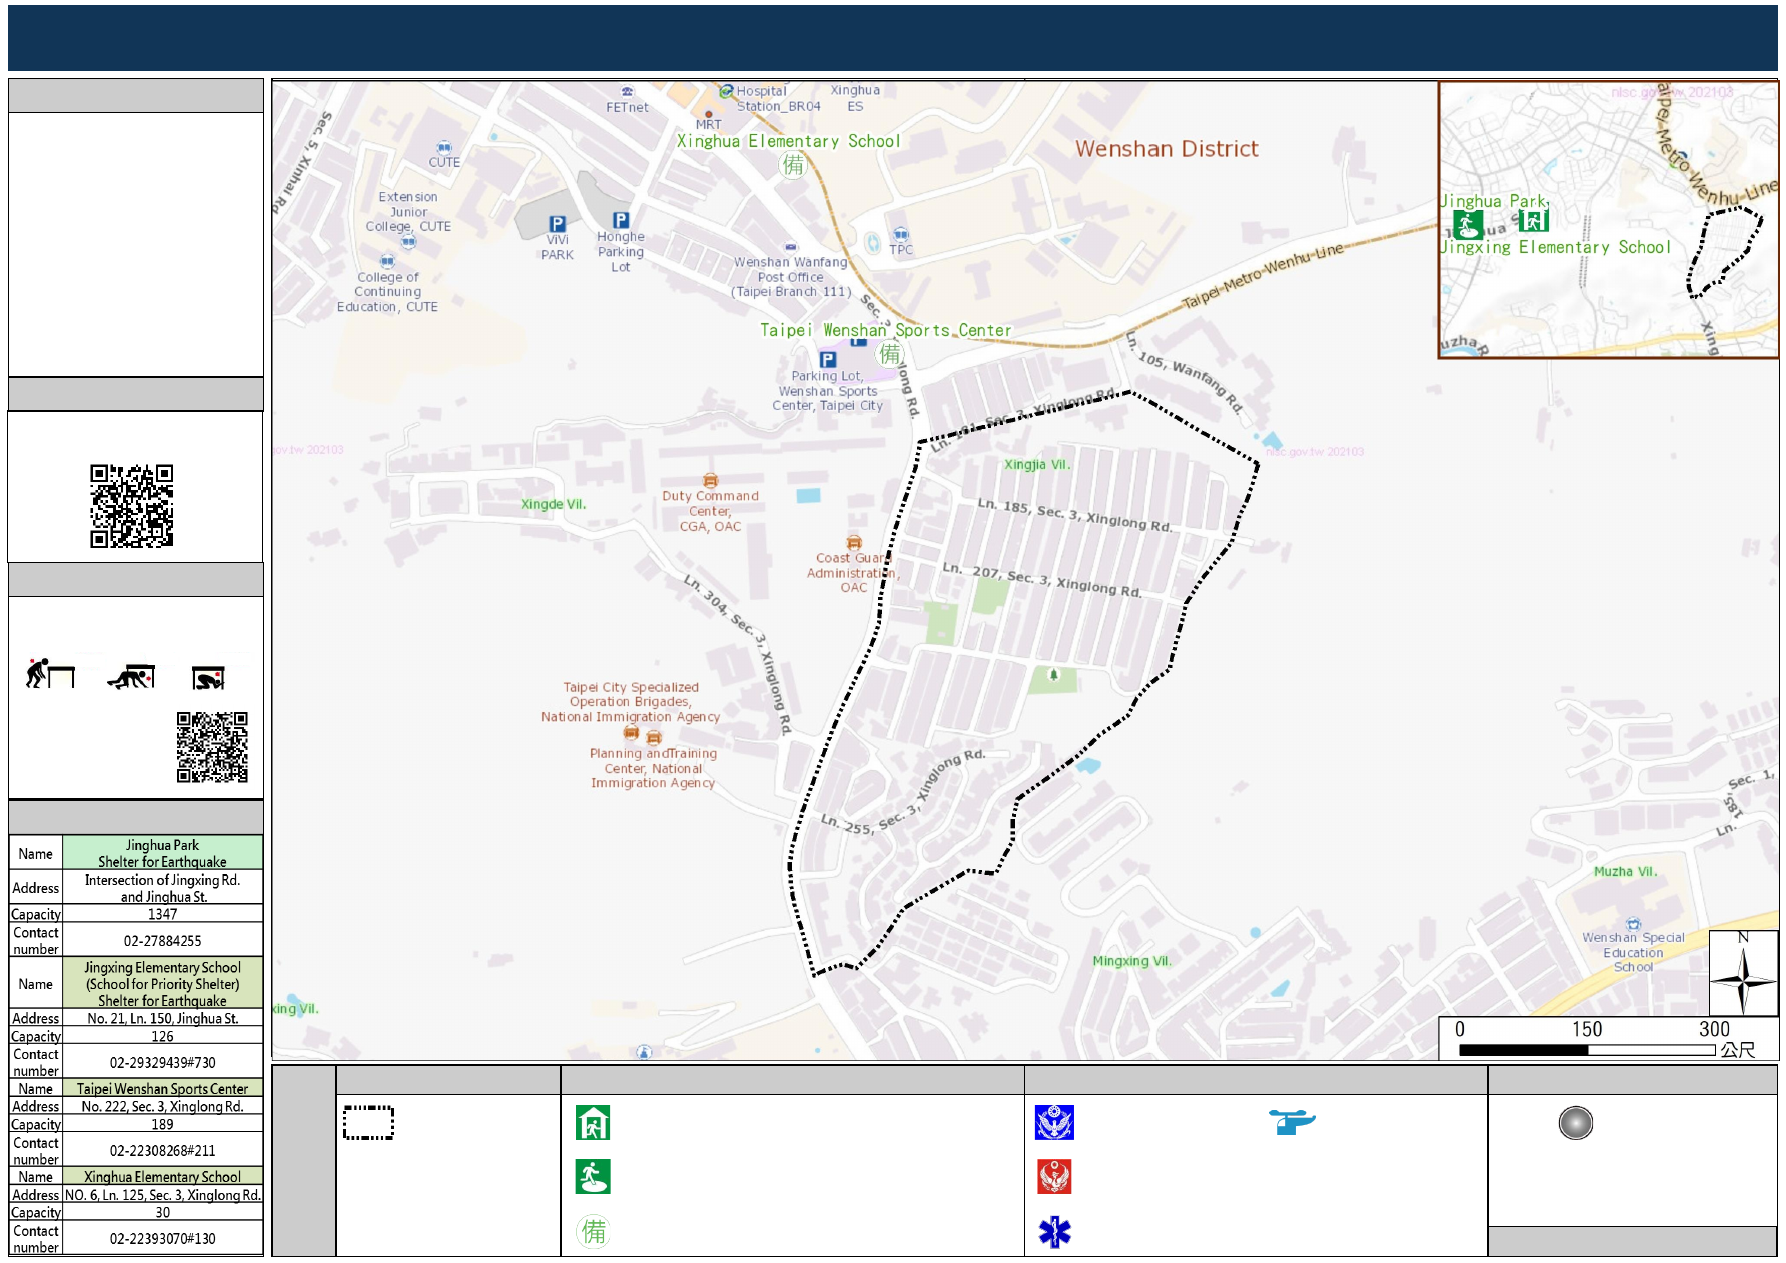Click the green circled 備 legend icon
Screen dimensions: 1786x1263
pos(593,1231)
